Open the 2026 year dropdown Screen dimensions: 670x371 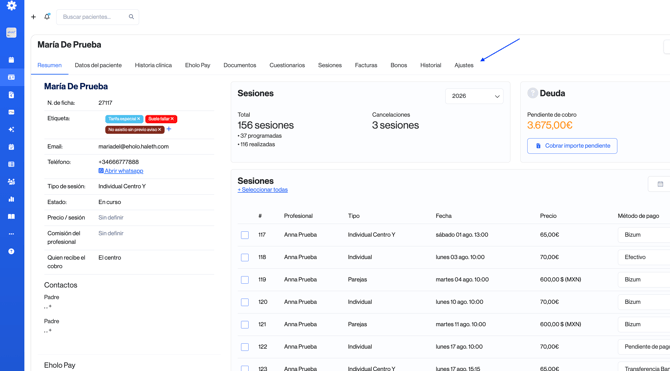(x=474, y=96)
